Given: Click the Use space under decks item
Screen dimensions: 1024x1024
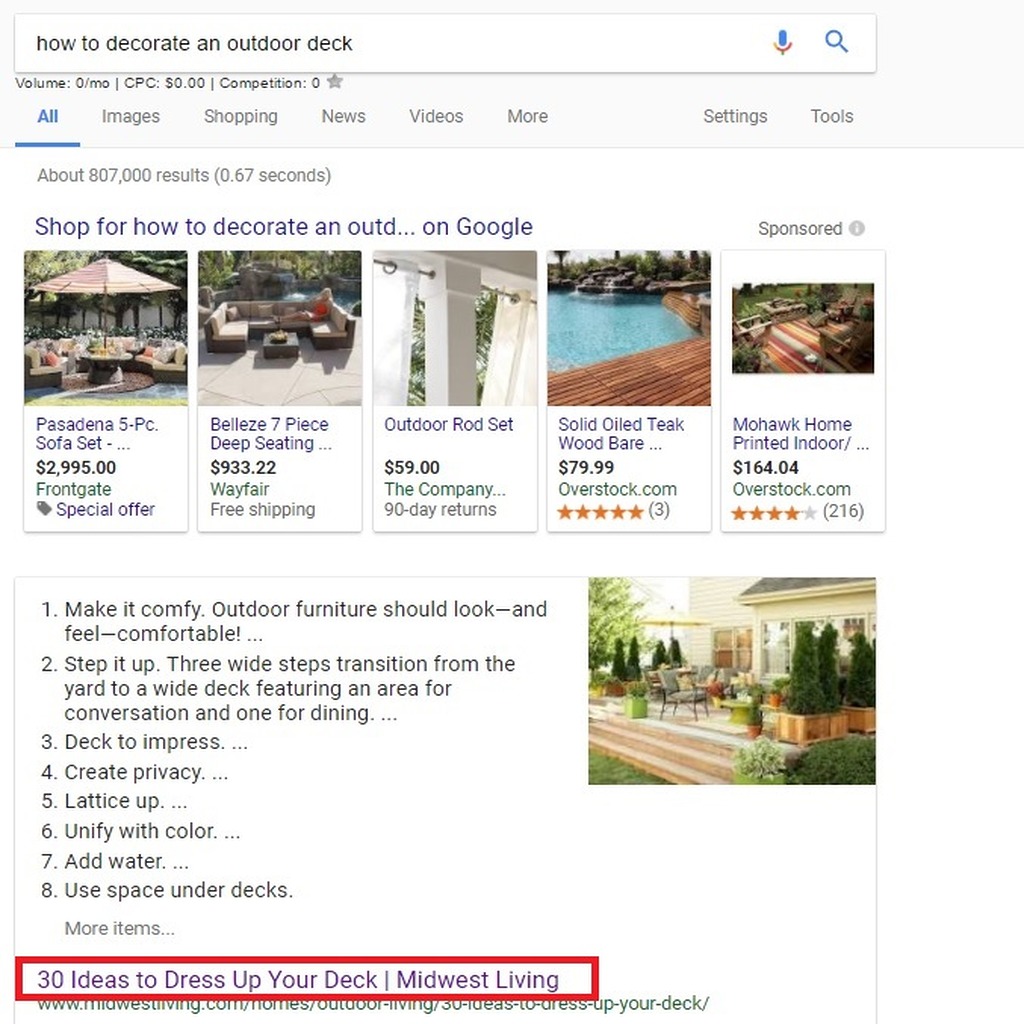Looking at the screenshot, I should pos(167,890).
